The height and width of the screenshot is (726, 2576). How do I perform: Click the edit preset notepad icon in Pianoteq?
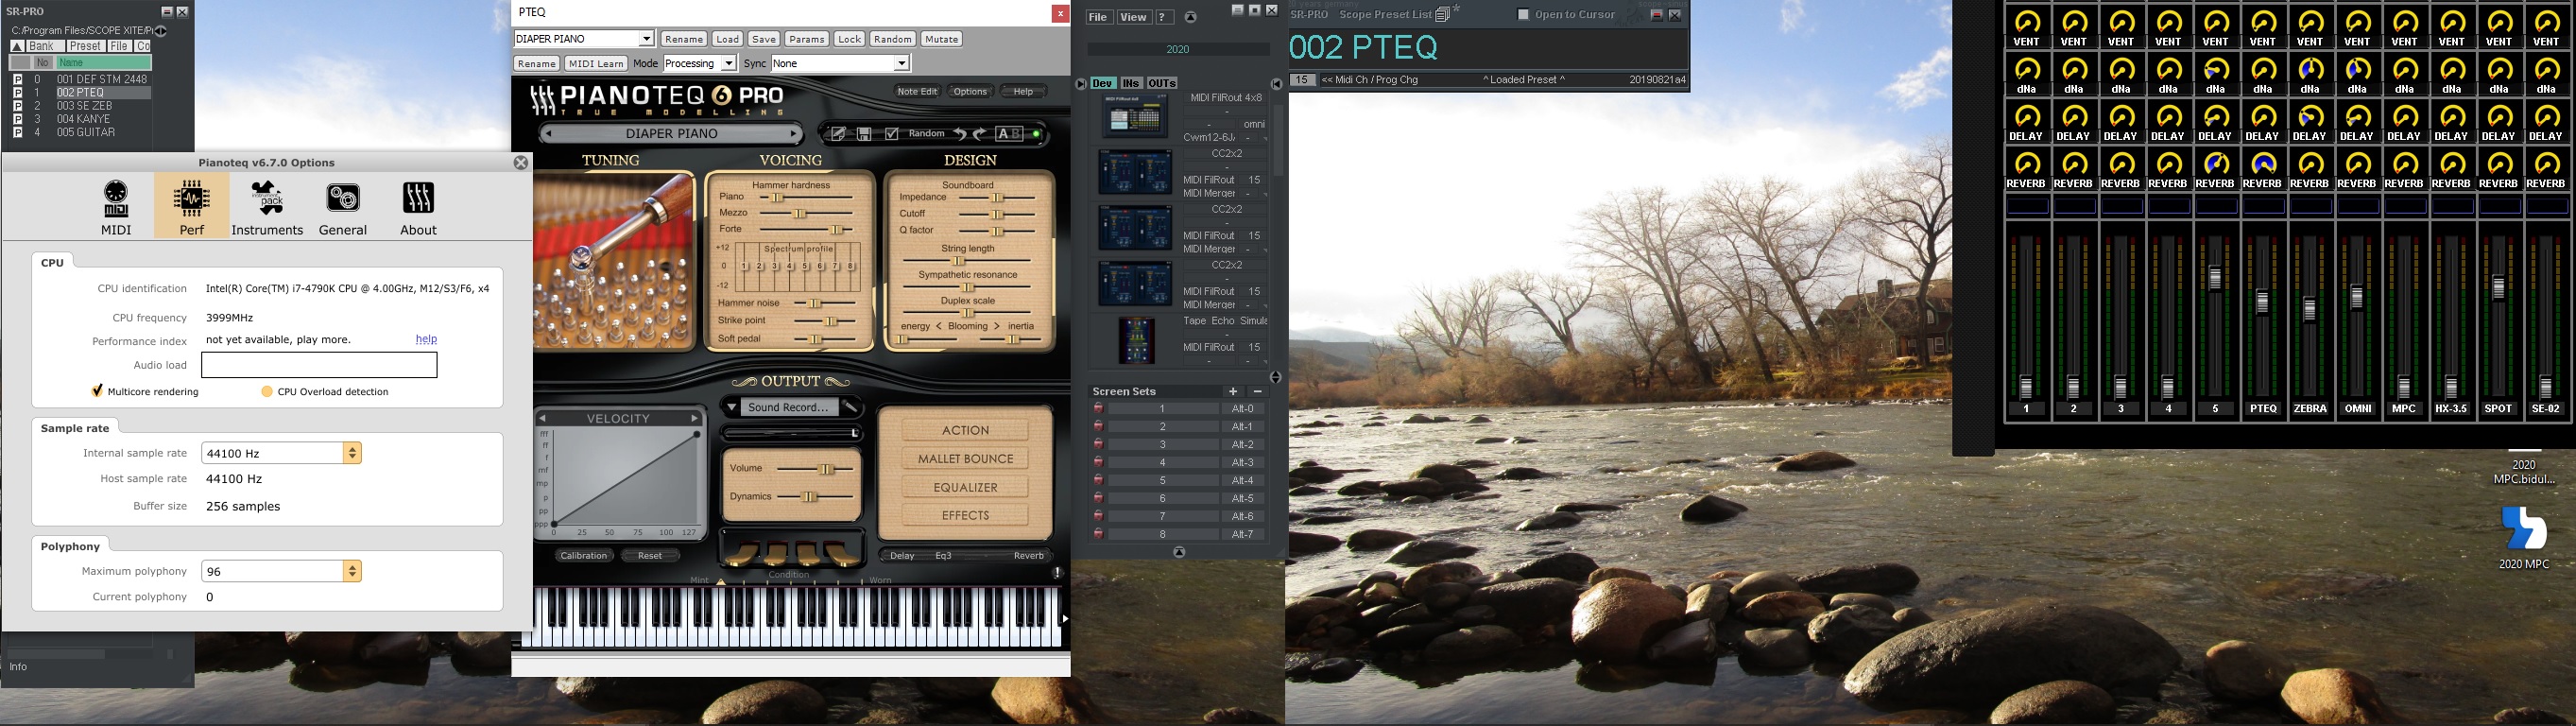838,134
